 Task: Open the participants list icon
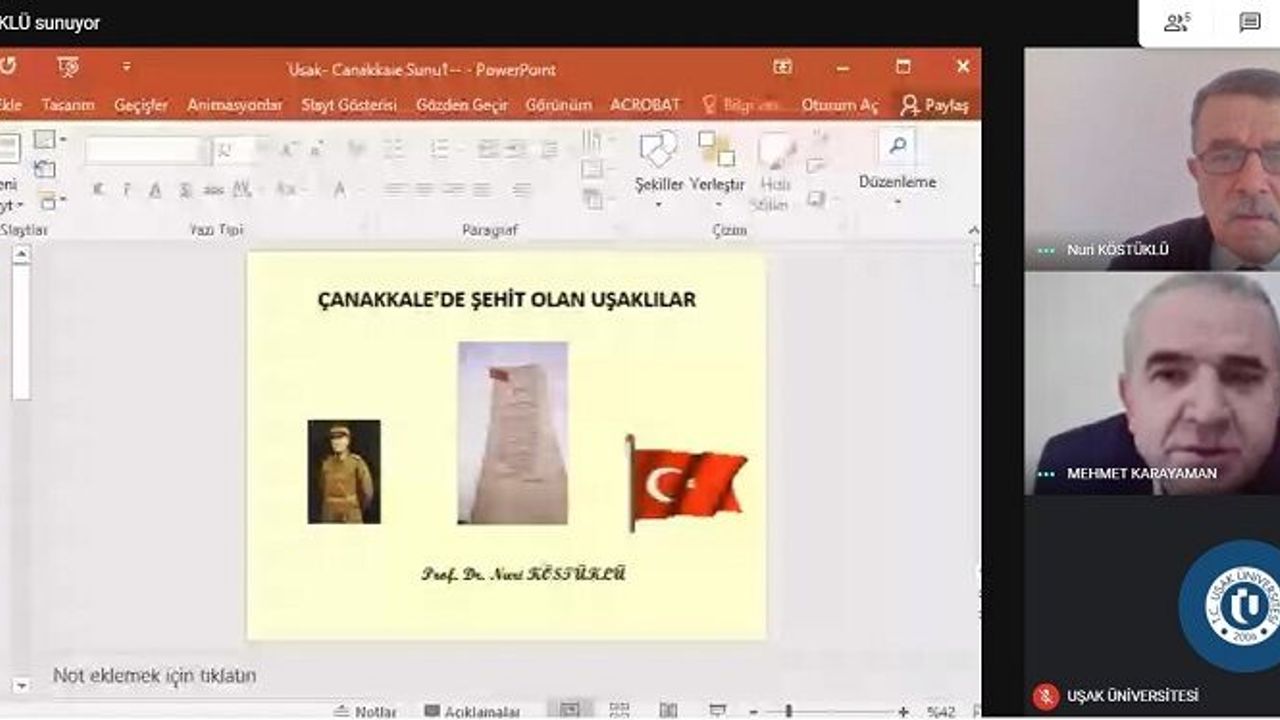point(1177,23)
